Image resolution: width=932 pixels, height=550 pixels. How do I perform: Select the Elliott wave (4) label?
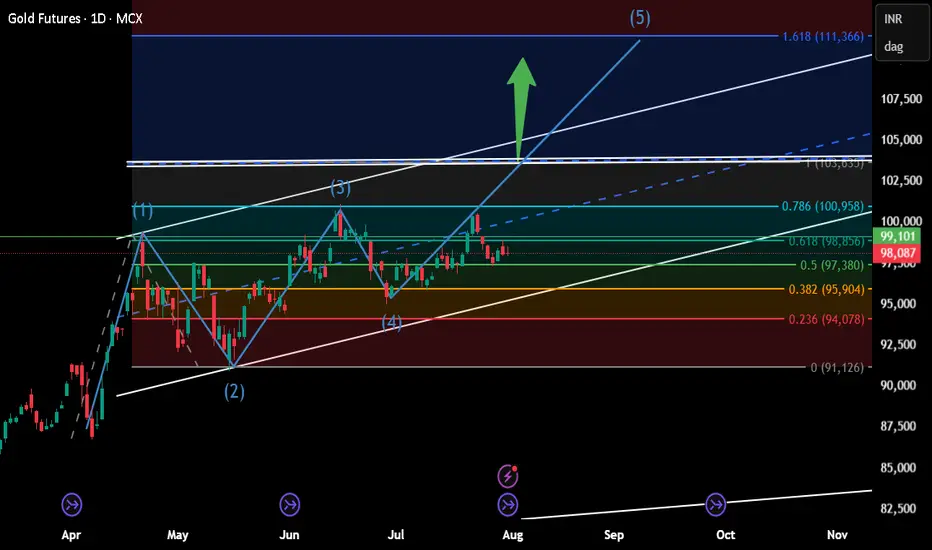coord(392,323)
